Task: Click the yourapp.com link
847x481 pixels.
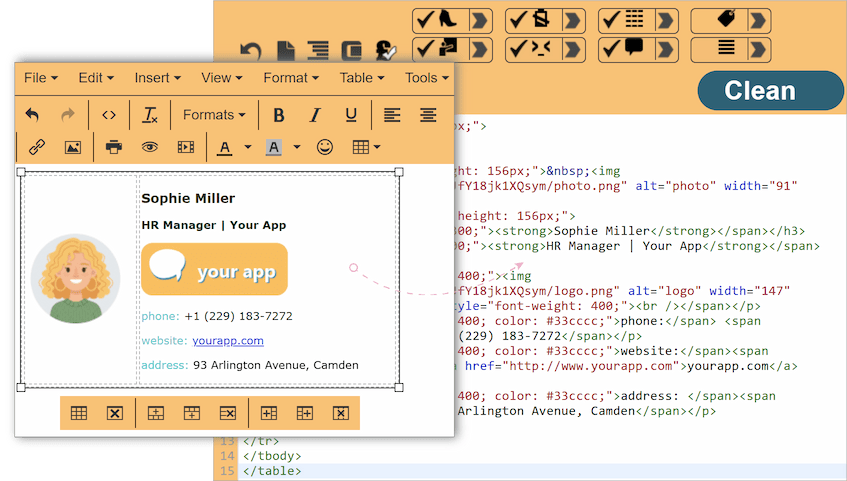Action: (x=228, y=341)
